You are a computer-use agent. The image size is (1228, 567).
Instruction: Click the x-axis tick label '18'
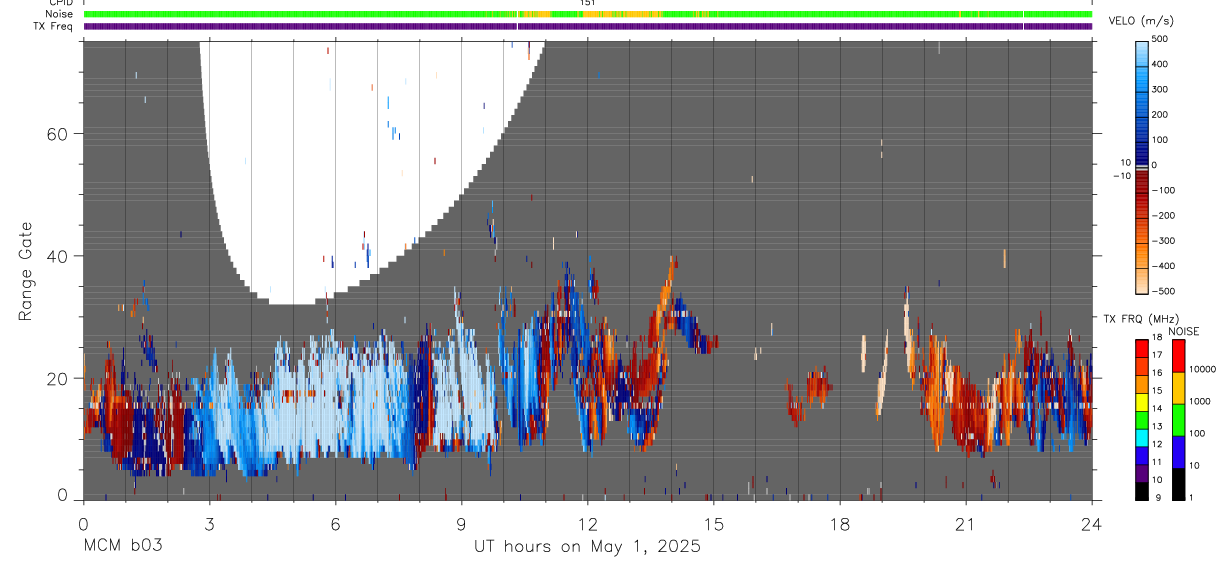coord(840,524)
